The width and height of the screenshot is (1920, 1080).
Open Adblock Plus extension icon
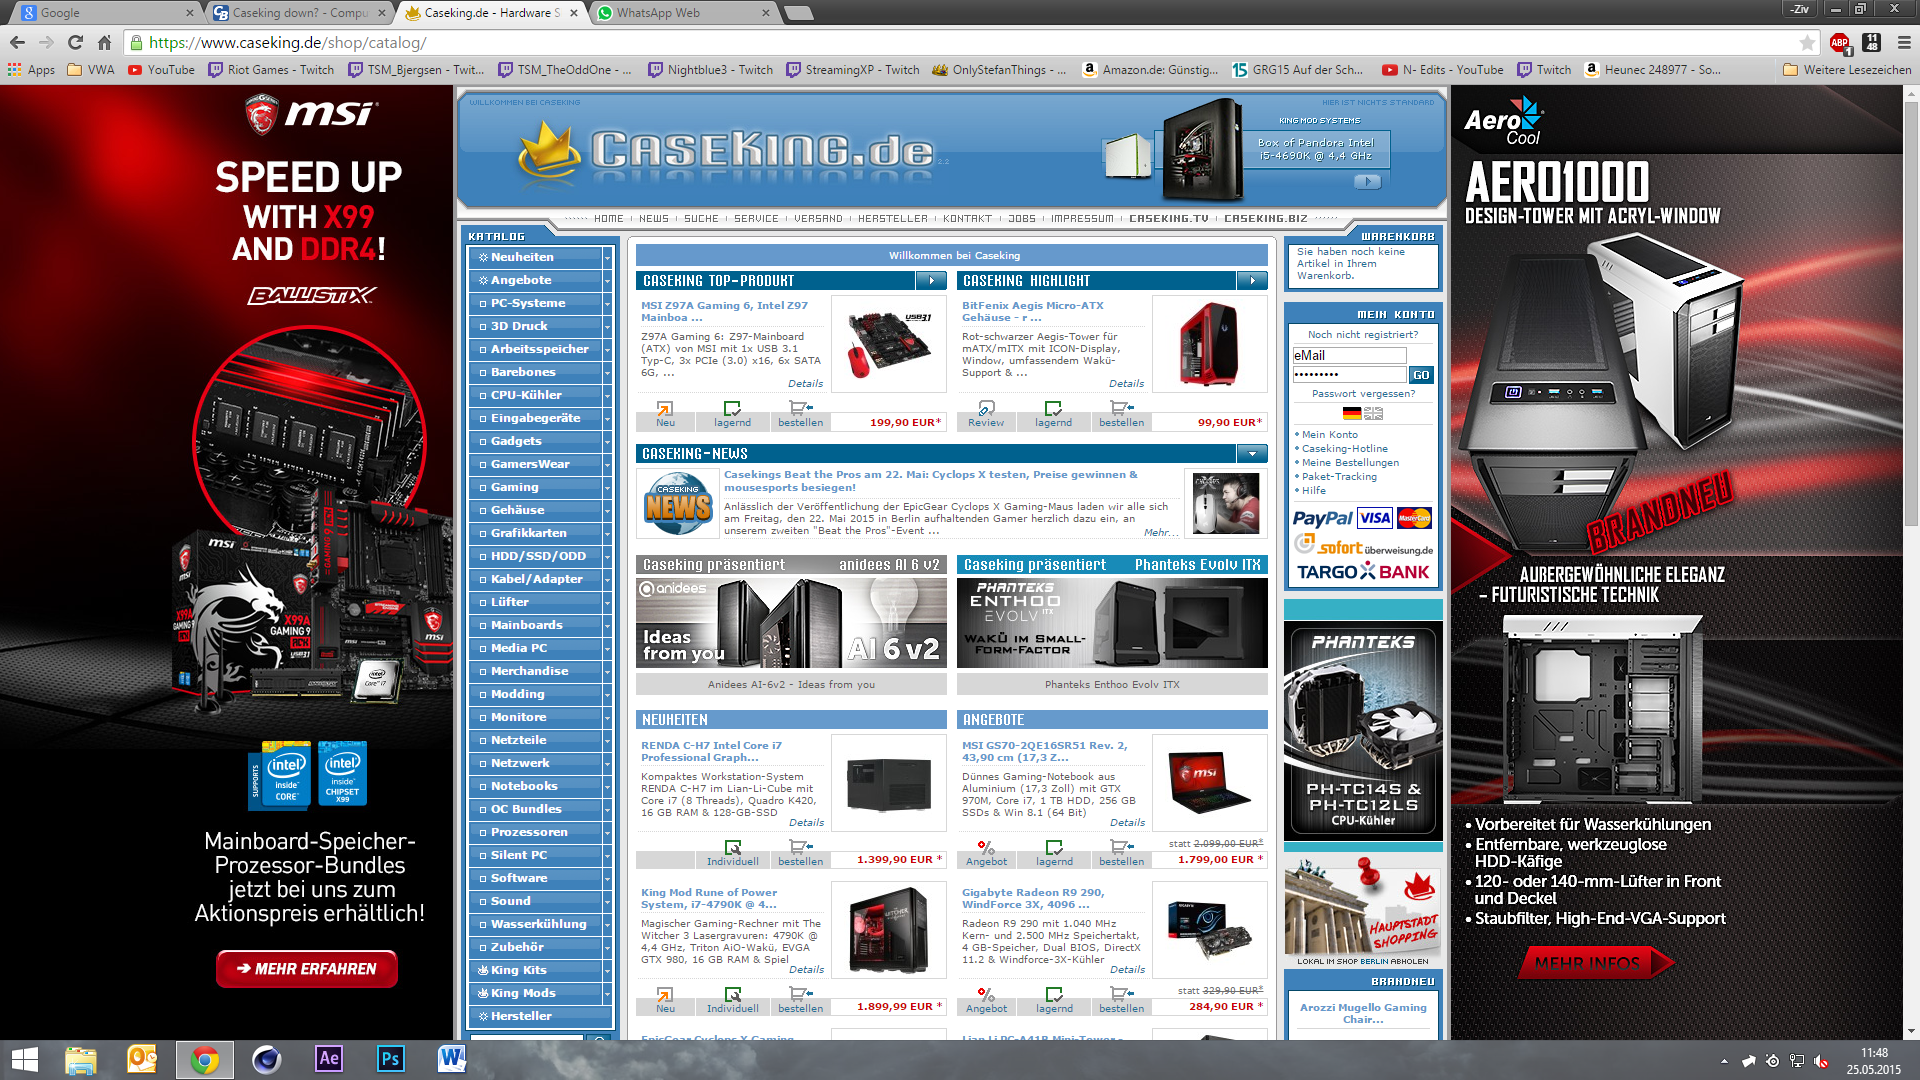tap(1839, 42)
